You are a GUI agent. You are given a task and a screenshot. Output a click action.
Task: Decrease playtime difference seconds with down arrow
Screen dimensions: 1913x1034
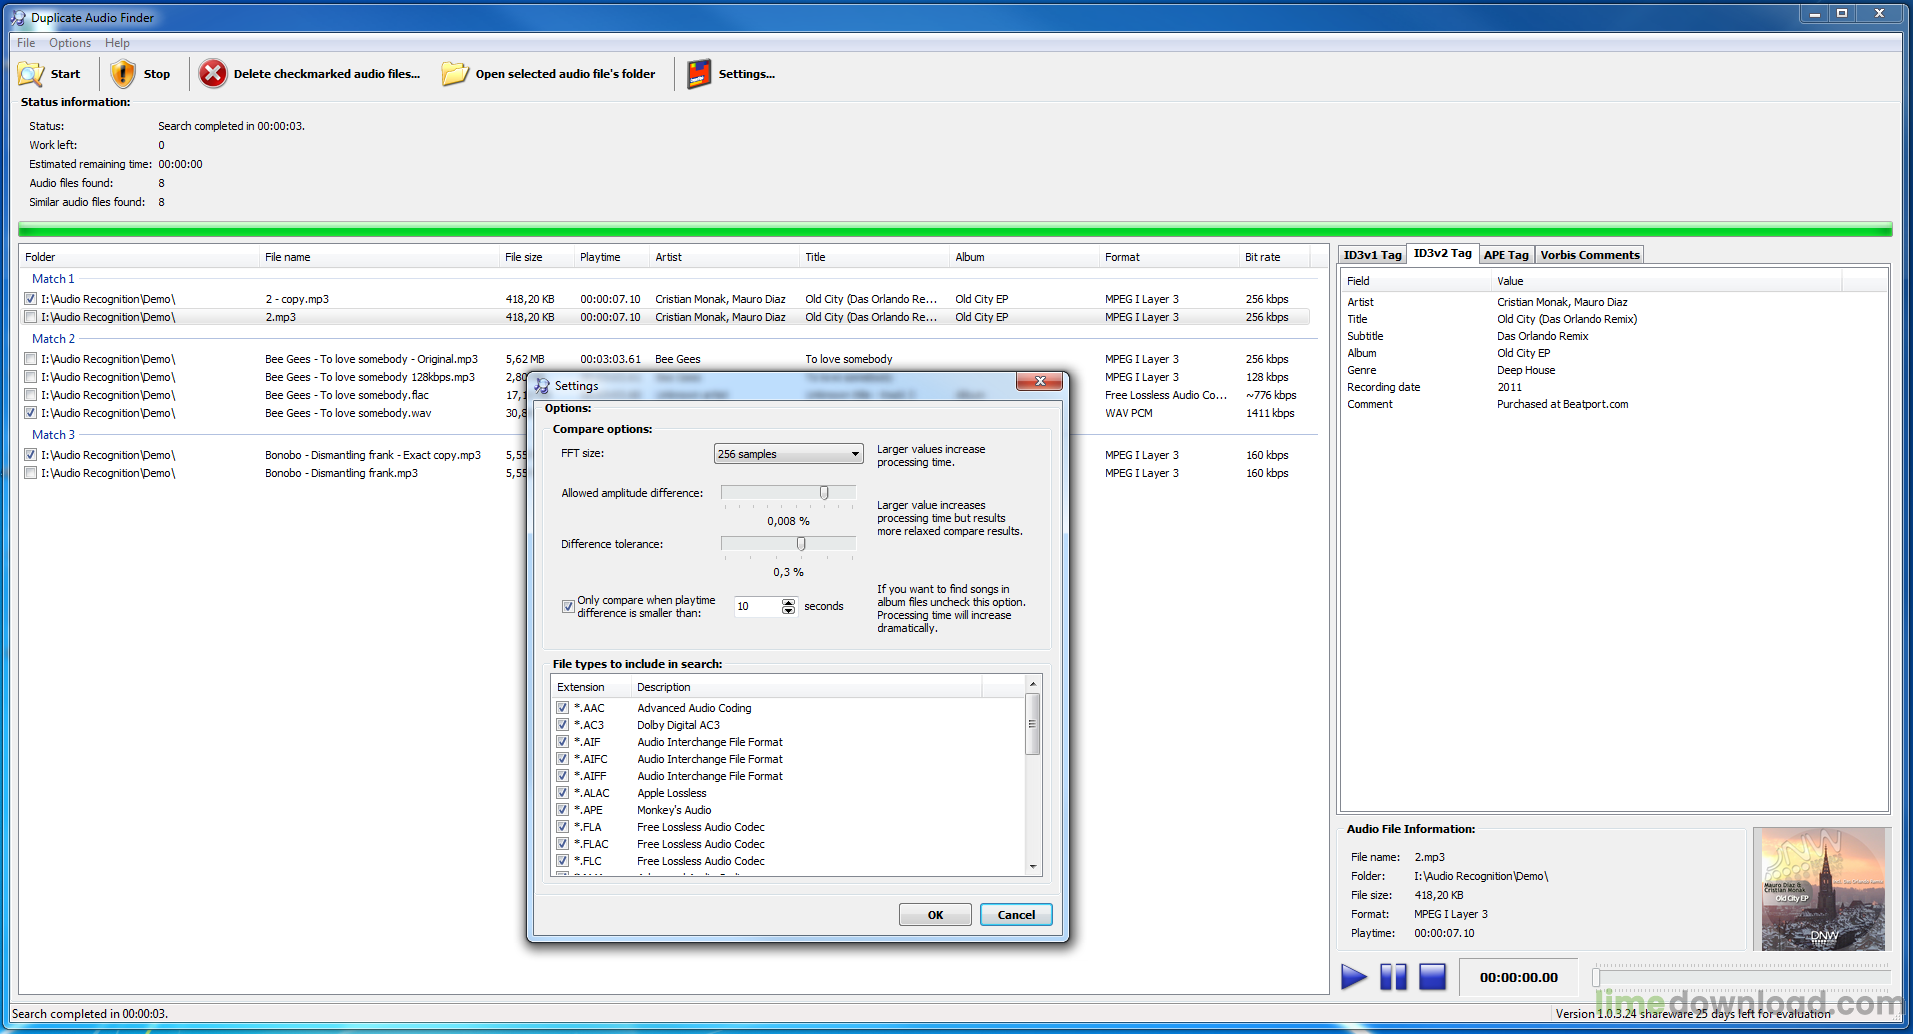[x=788, y=610]
